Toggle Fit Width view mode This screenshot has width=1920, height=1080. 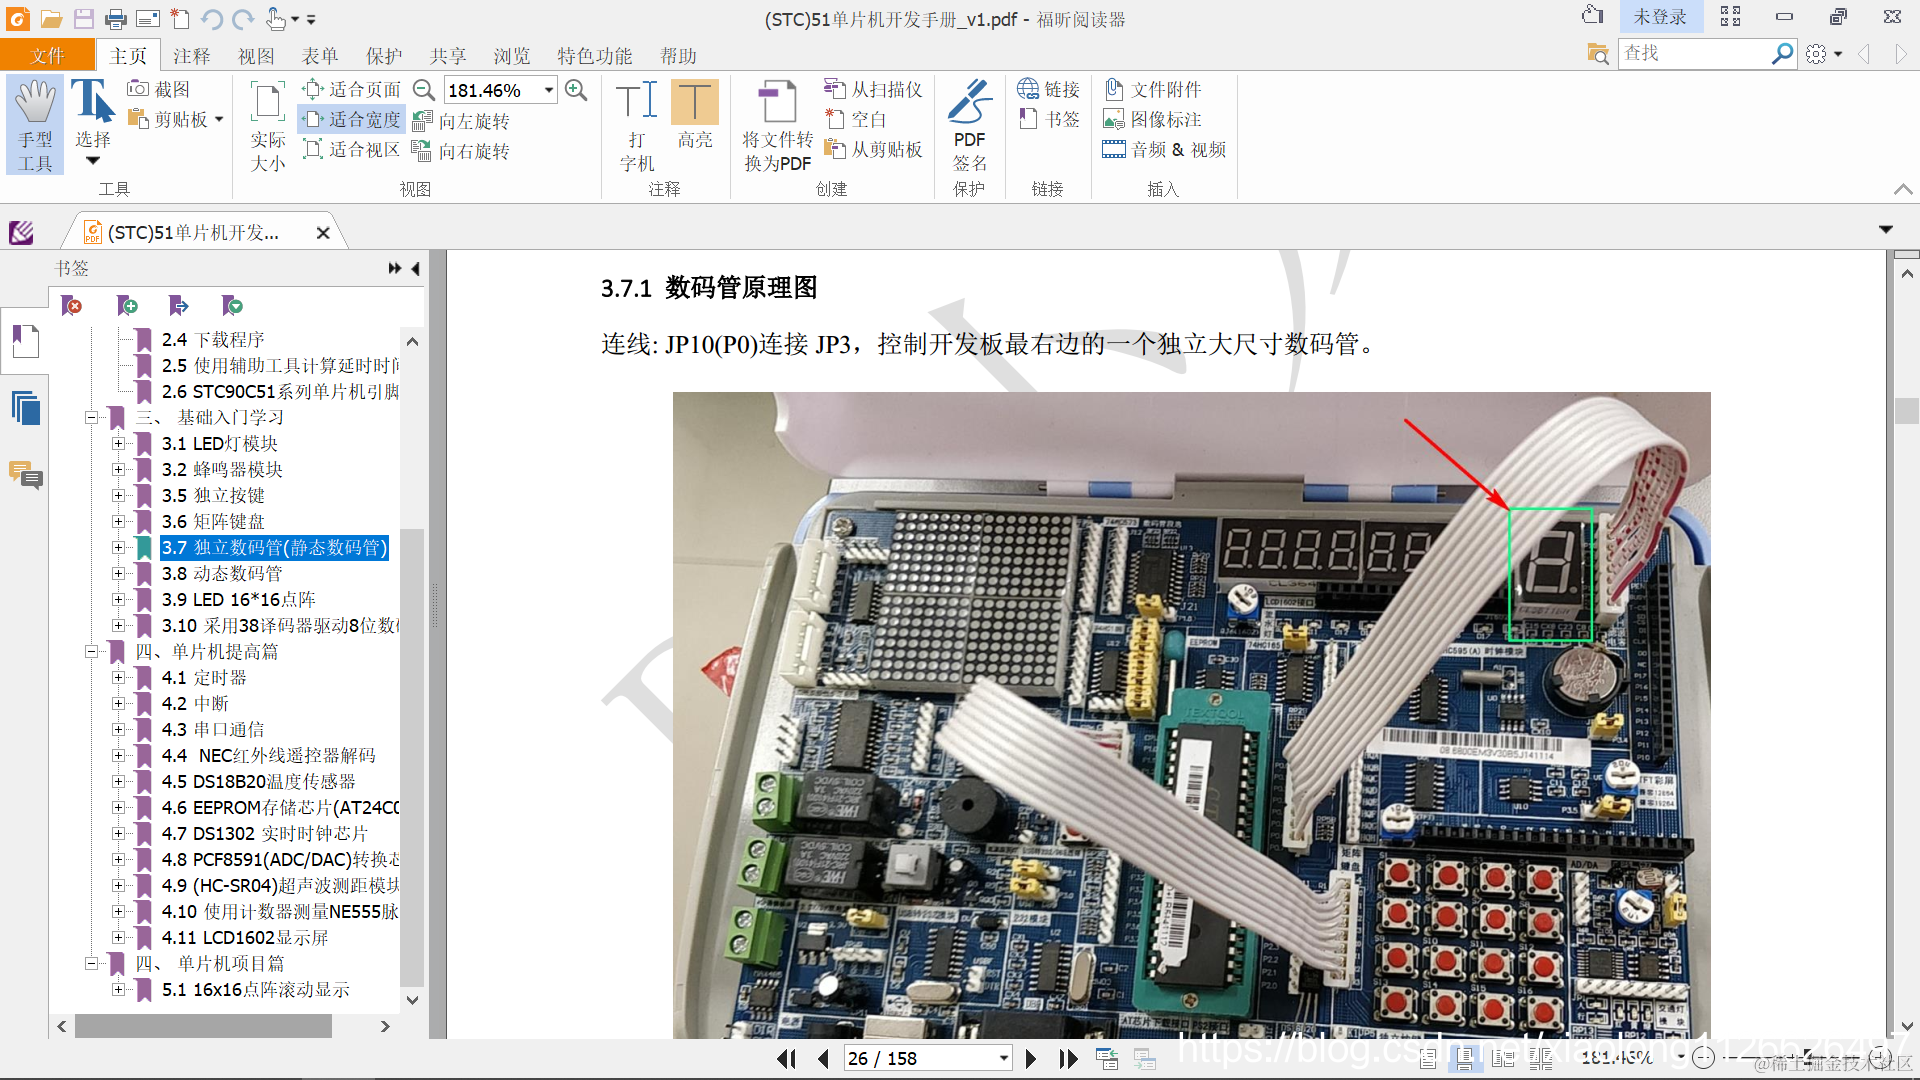click(352, 120)
